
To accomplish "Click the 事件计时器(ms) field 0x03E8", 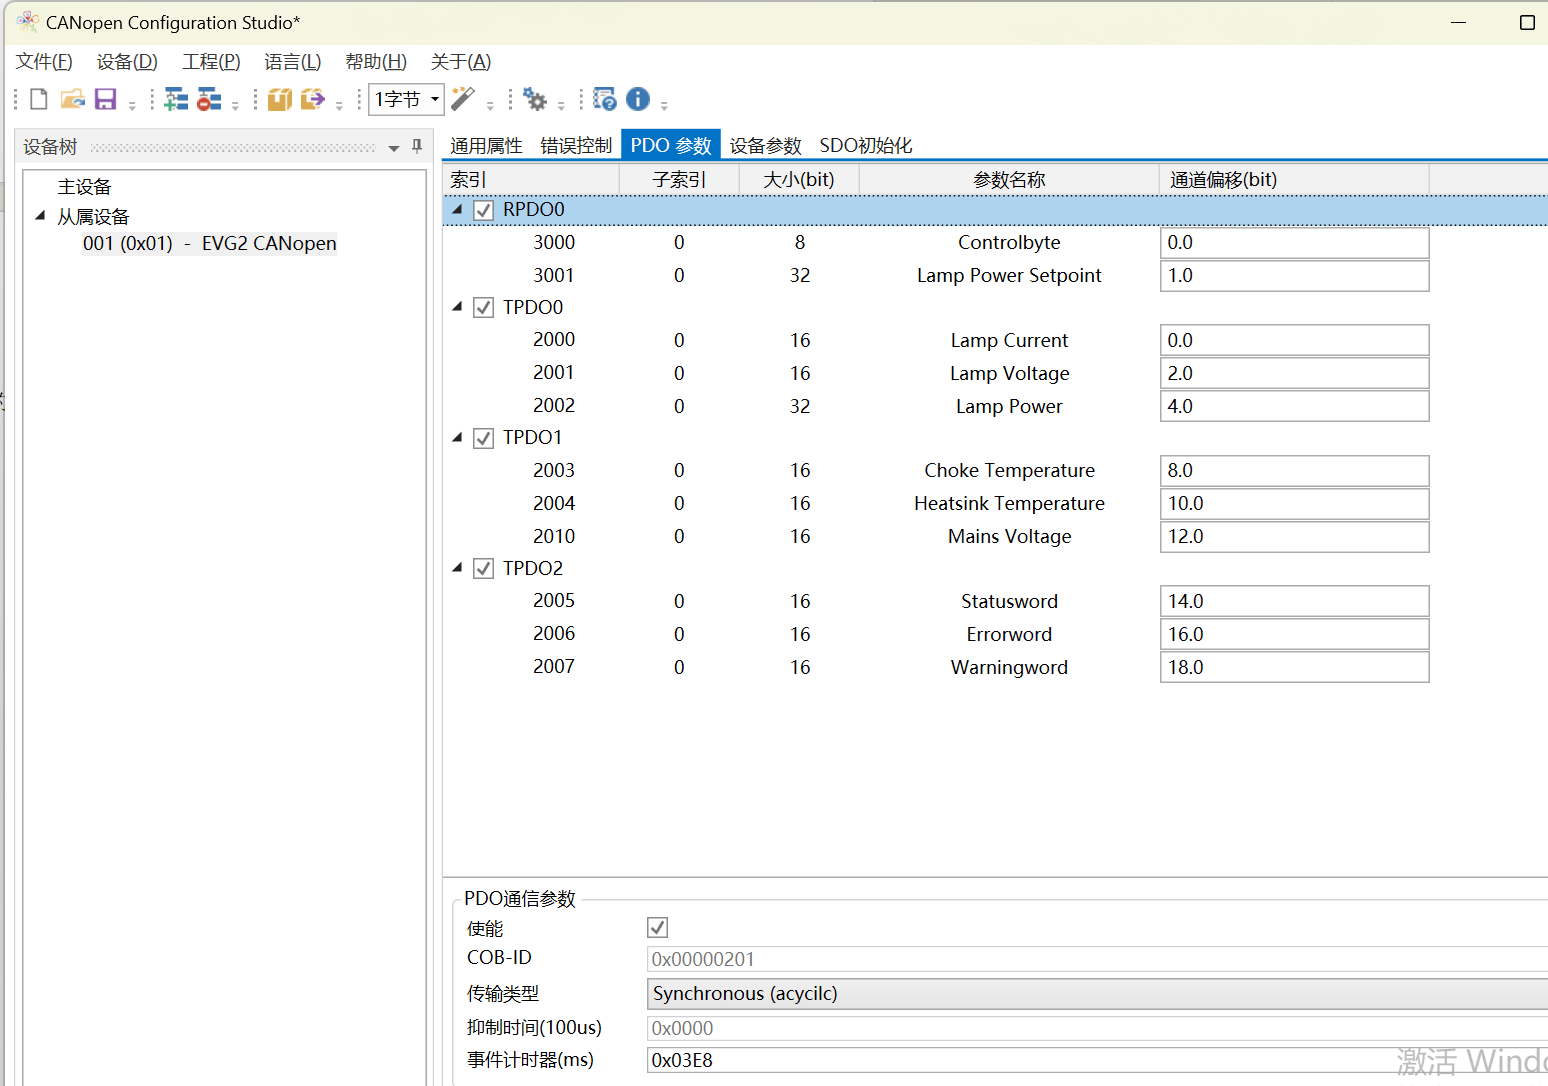I will (1097, 1060).
